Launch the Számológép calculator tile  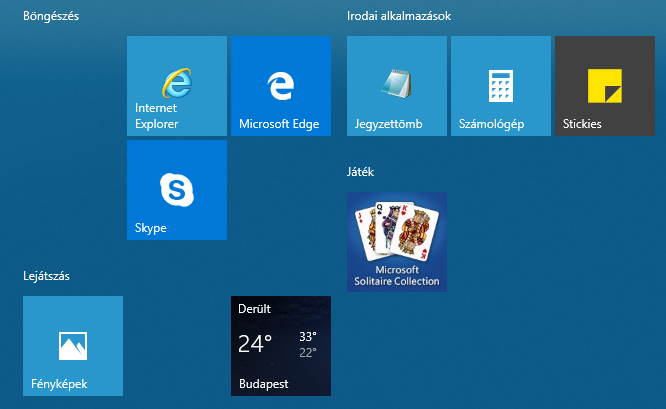(x=501, y=86)
